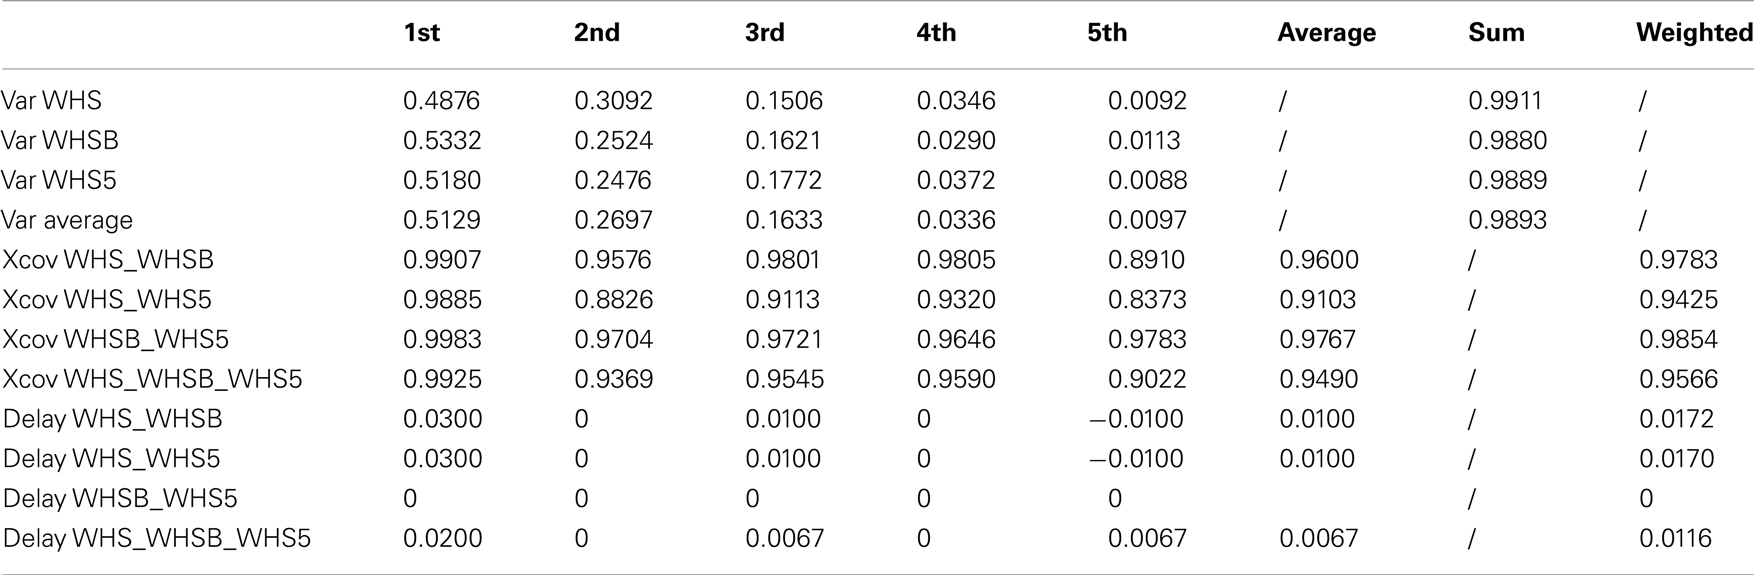The image size is (1754, 575).
Task: Select the 3rd column header
Action: click(x=764, y=33)
